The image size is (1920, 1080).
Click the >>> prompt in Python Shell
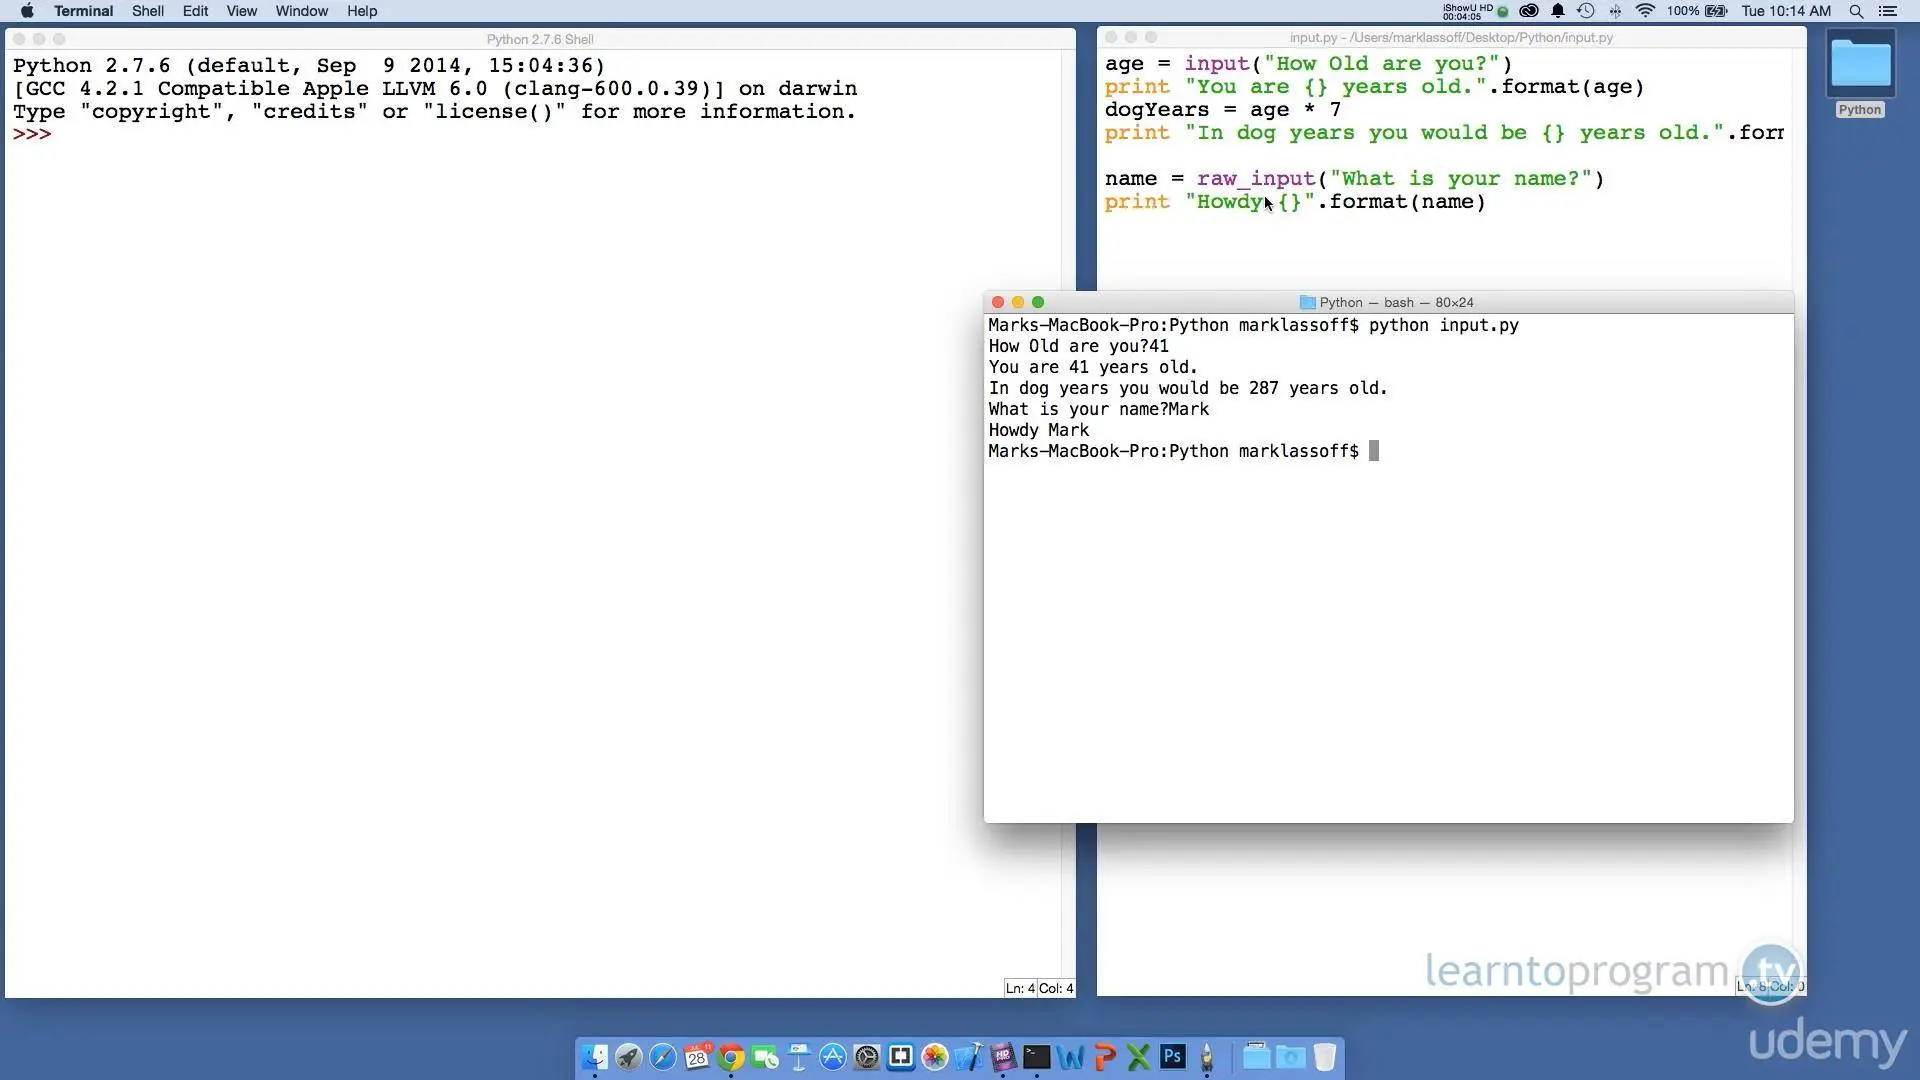tap(32, 134)
